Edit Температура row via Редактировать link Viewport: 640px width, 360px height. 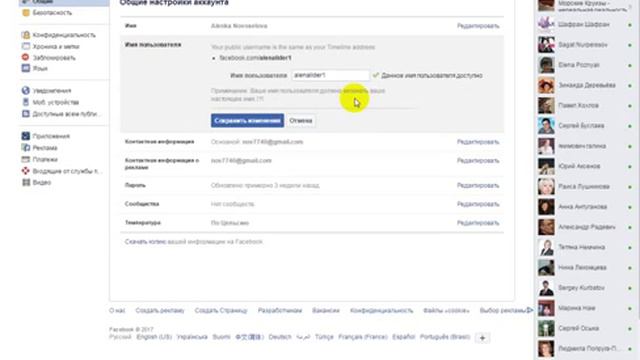(x=478, y=223)
